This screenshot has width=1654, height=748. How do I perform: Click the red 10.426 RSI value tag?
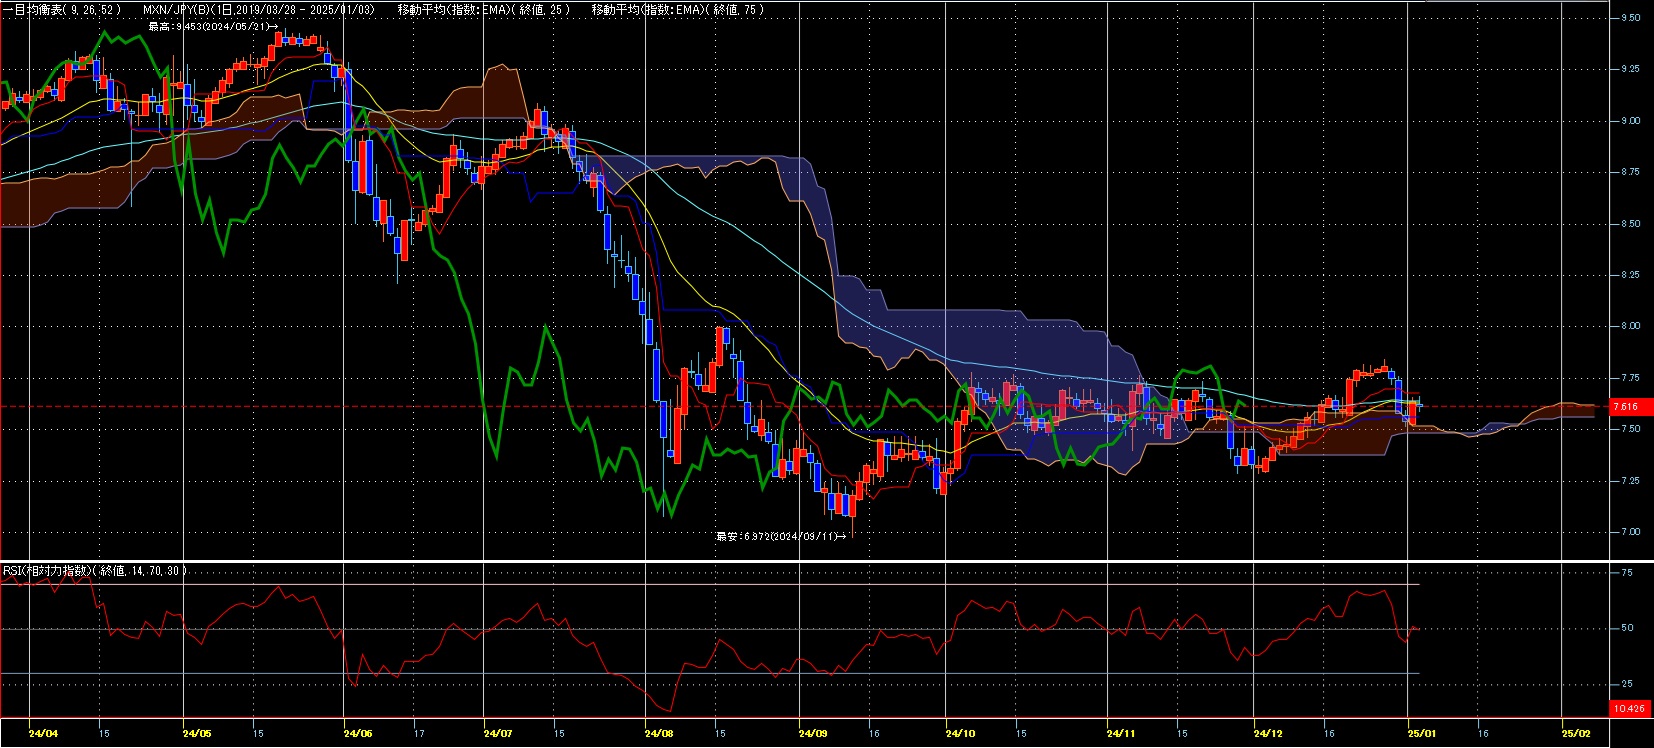(1628, 709)
